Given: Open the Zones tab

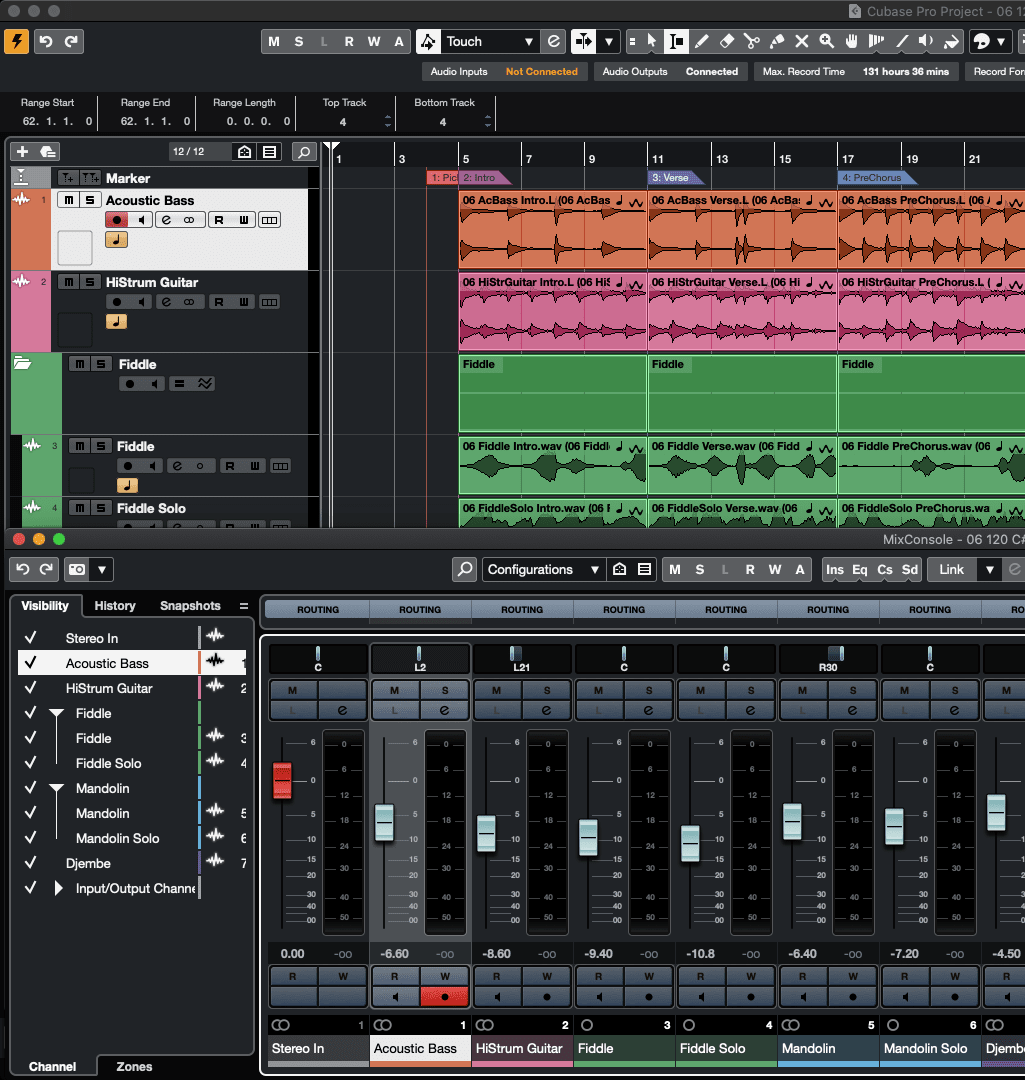Looking at the screenshot, I should (134, 1067).
